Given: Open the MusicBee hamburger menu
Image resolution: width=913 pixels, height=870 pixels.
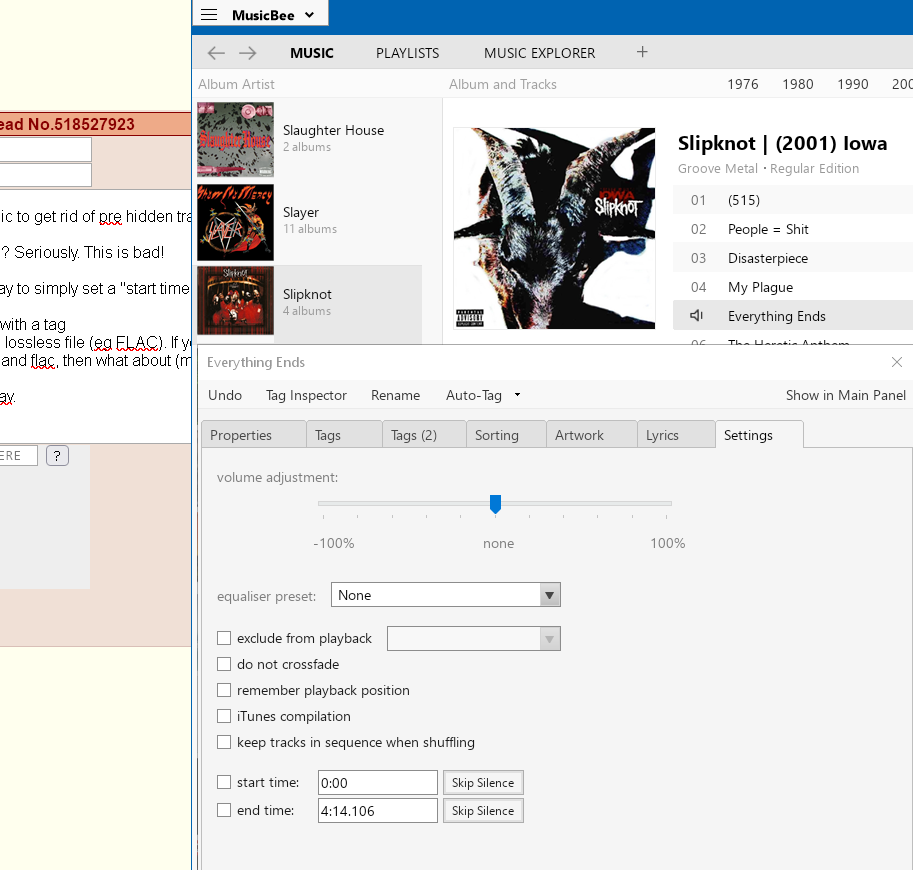Looking at the screenshot, I should (x=209, y=15).
